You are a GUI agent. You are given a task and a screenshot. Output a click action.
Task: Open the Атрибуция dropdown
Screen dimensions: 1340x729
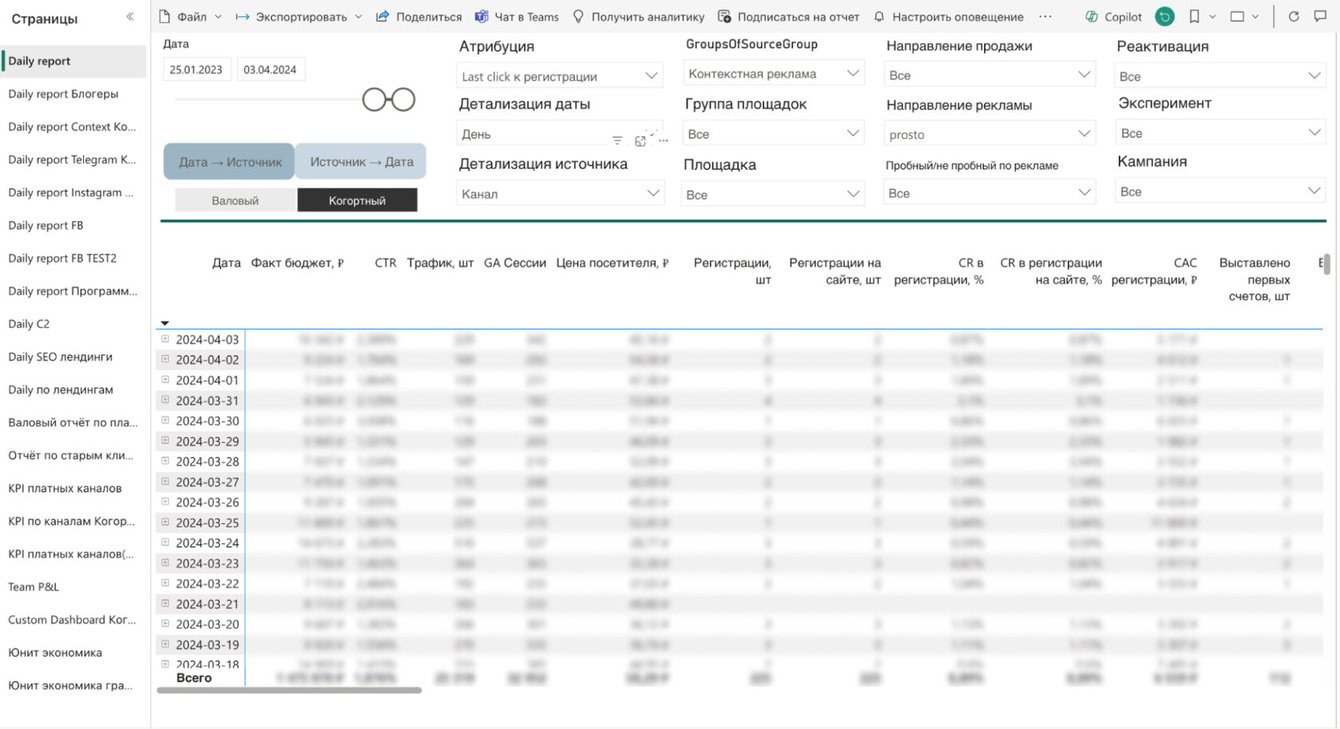(561, 76)
